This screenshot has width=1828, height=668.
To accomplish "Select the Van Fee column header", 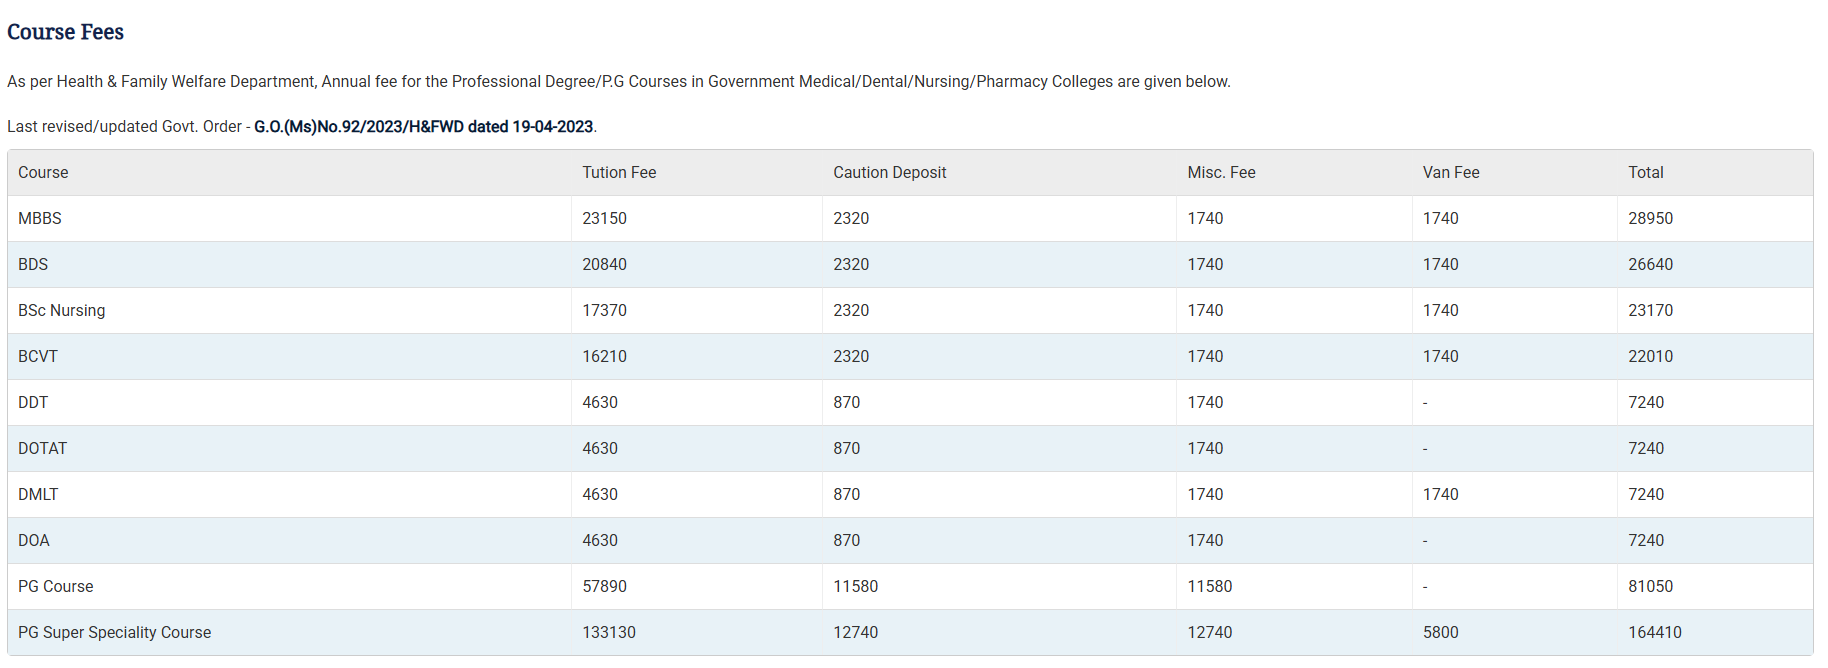I will 1450,173.
